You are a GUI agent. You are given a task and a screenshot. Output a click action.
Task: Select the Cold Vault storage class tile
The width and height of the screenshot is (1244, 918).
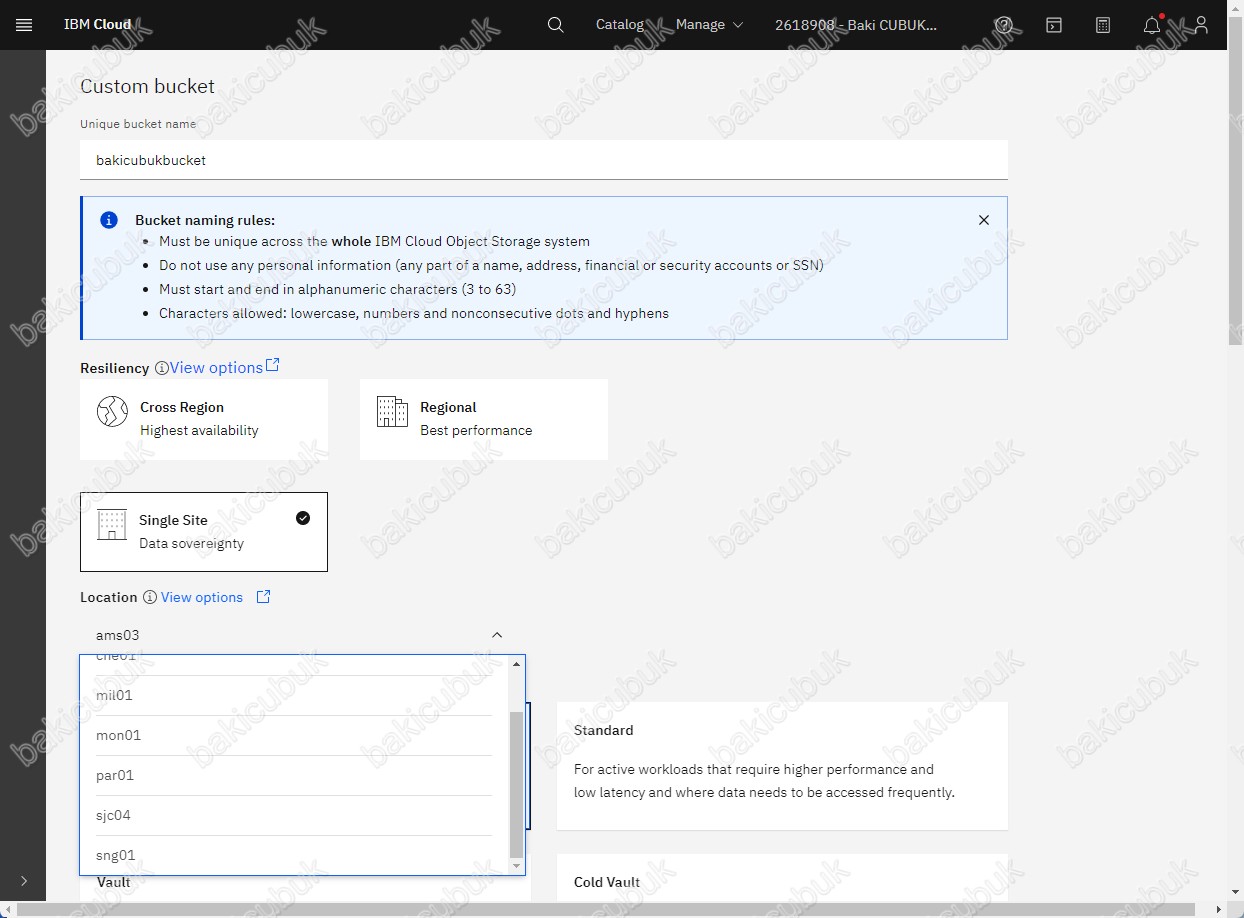click(782, 879)
